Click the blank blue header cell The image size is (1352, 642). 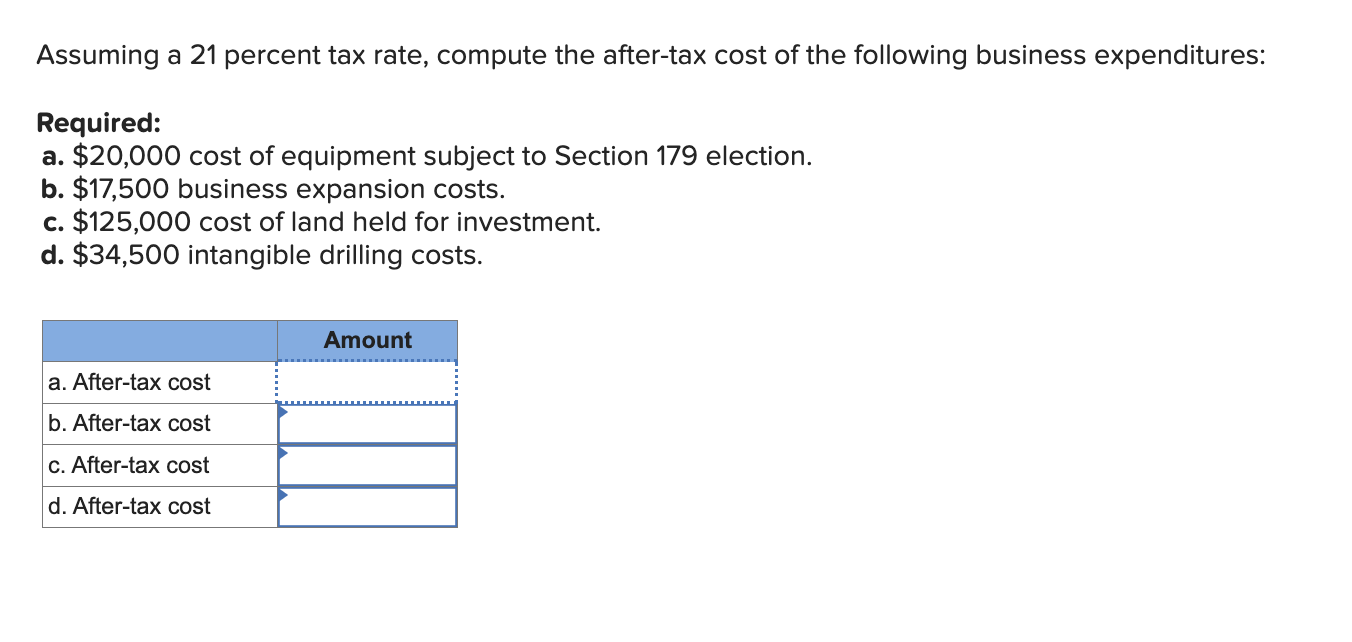[160, 341]
